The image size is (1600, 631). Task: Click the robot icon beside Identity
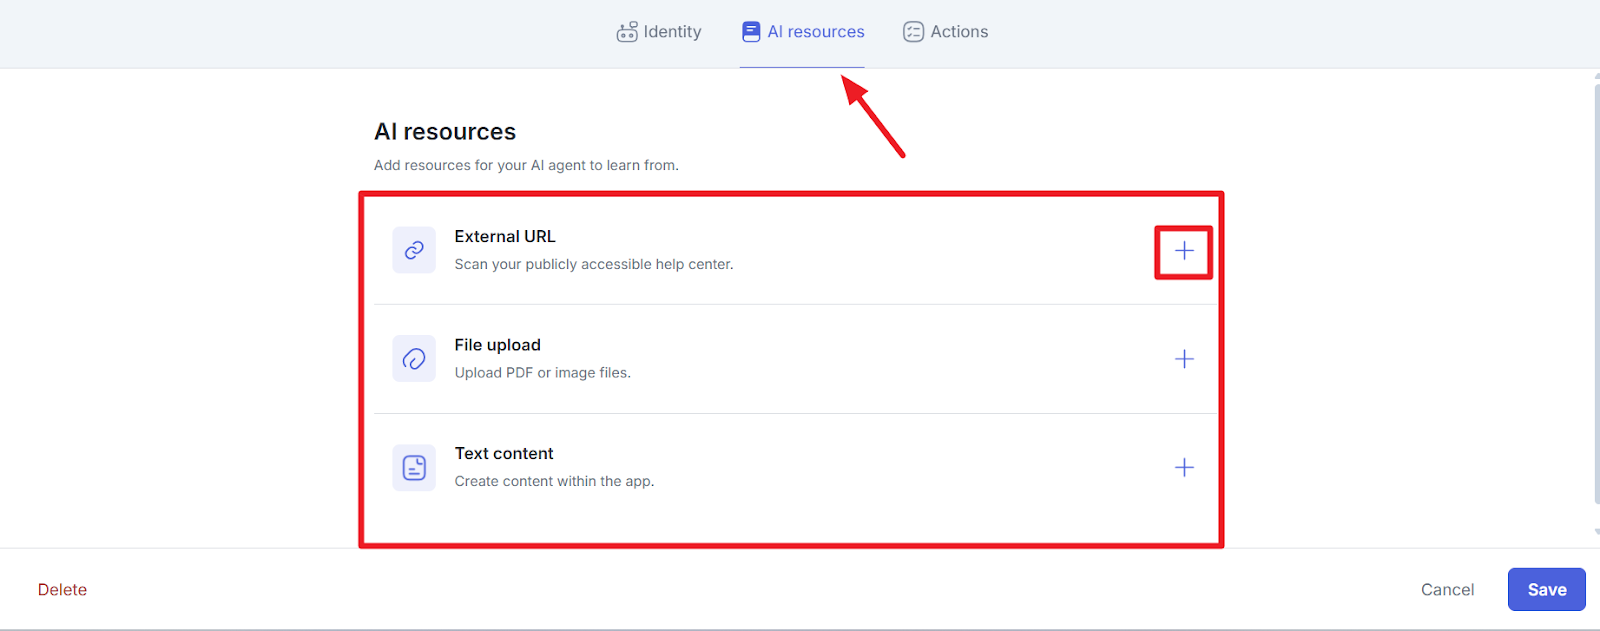(x=627, y=32)
